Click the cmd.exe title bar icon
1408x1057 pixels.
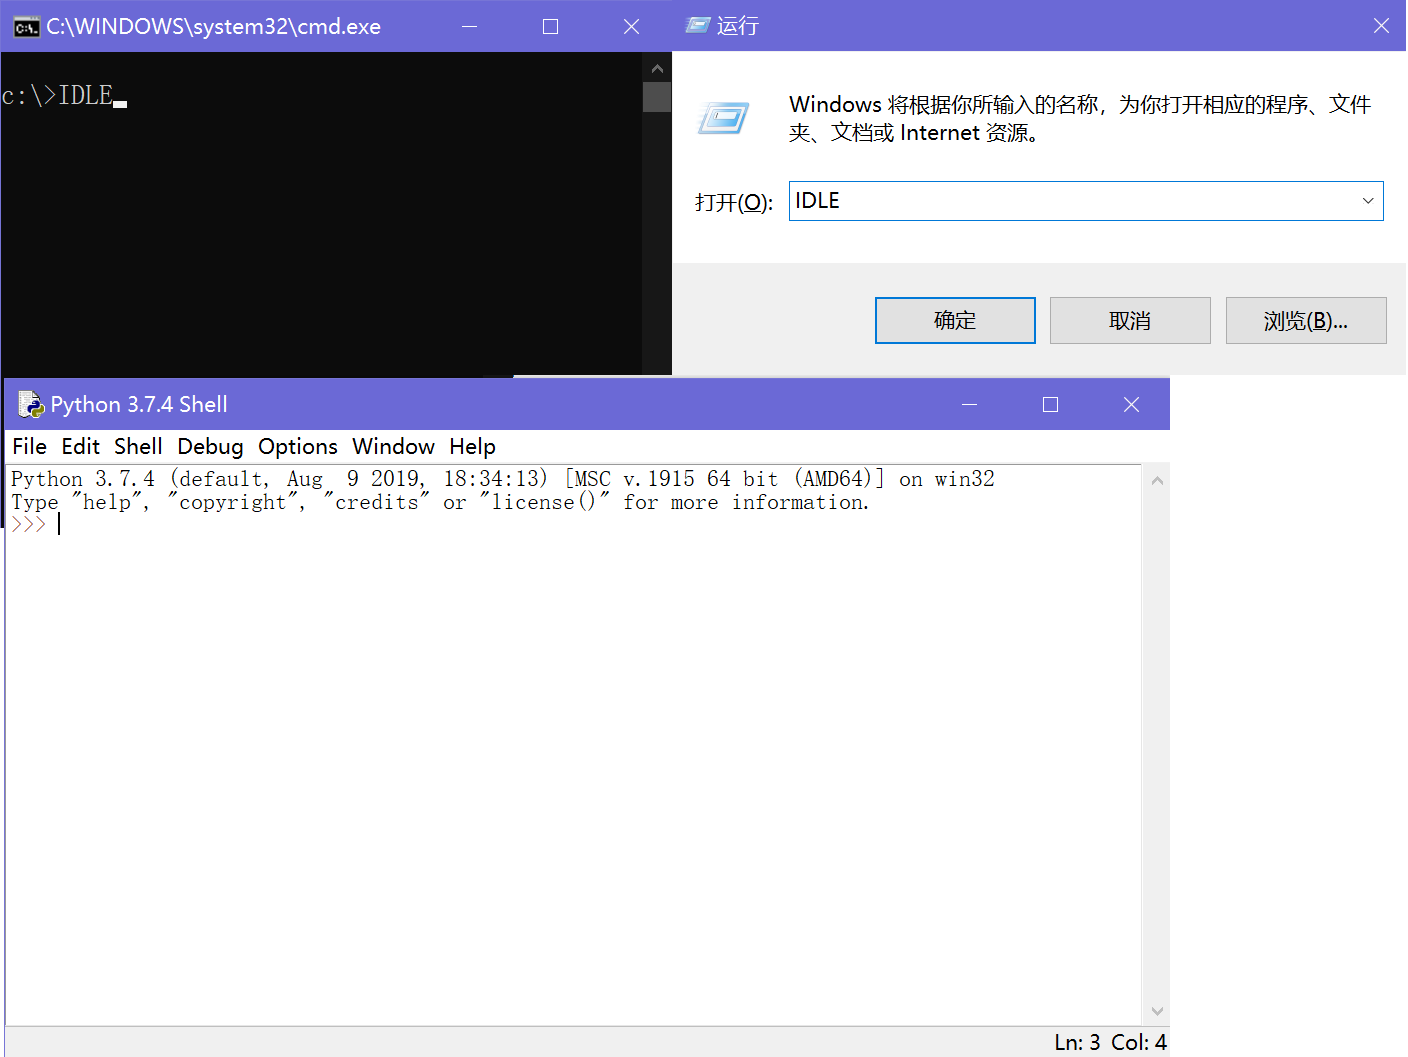(x=26, y=27)
